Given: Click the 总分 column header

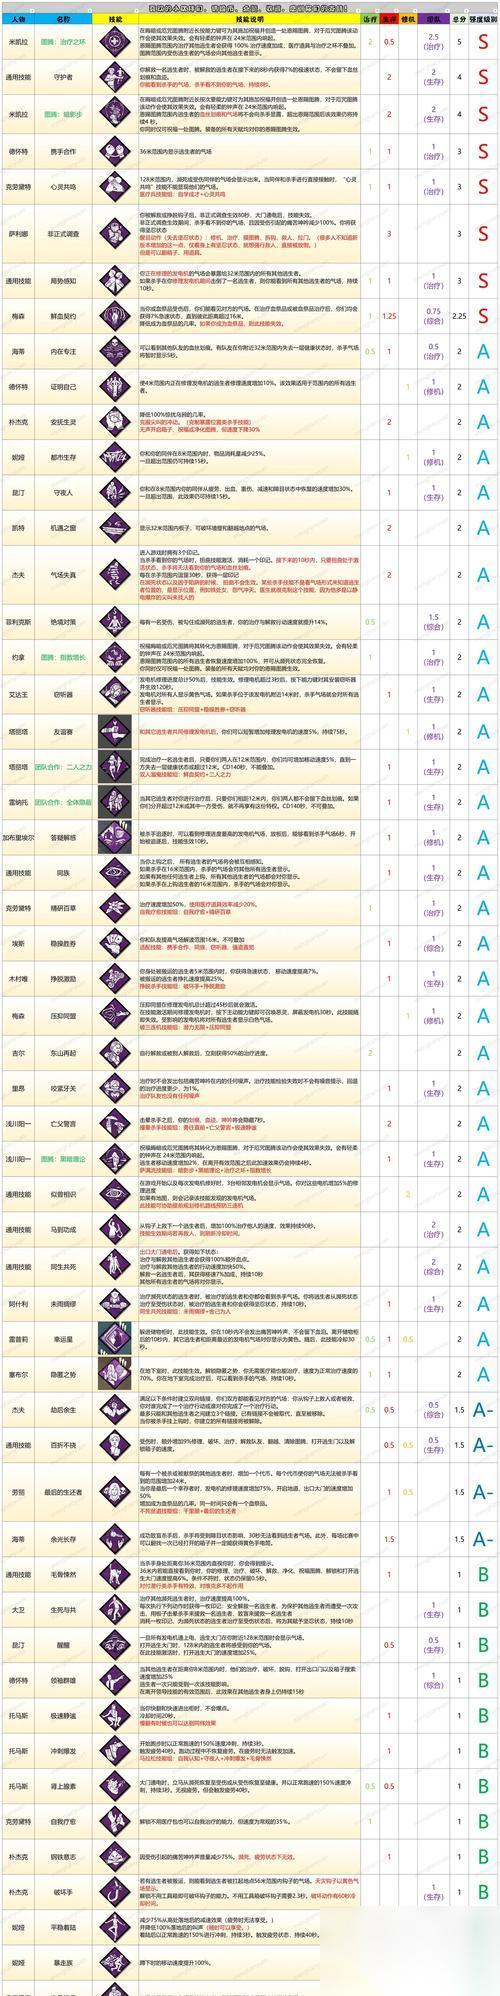Looking at the screenshot, I should (x=459, y=19).
